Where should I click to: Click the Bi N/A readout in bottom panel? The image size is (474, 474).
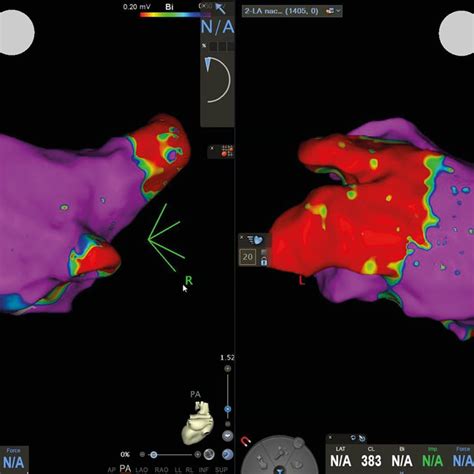(x=402, y=461)
